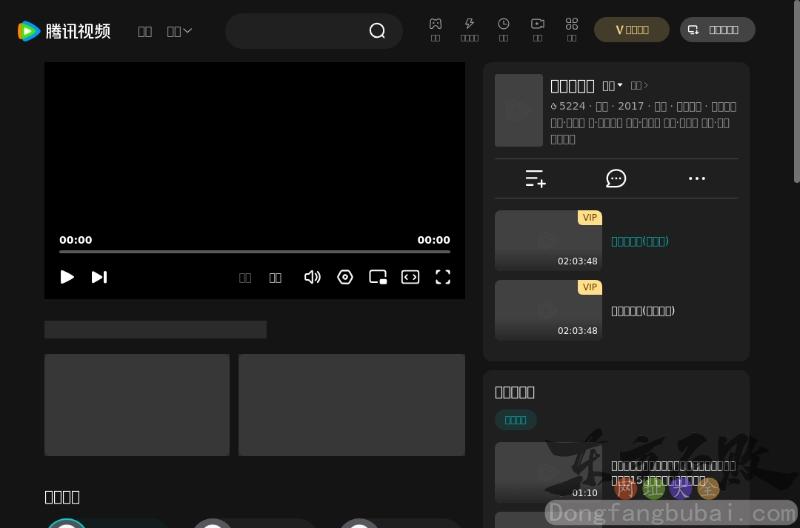
Task: Click the Tencent Video logo
Action: [64, 31]
